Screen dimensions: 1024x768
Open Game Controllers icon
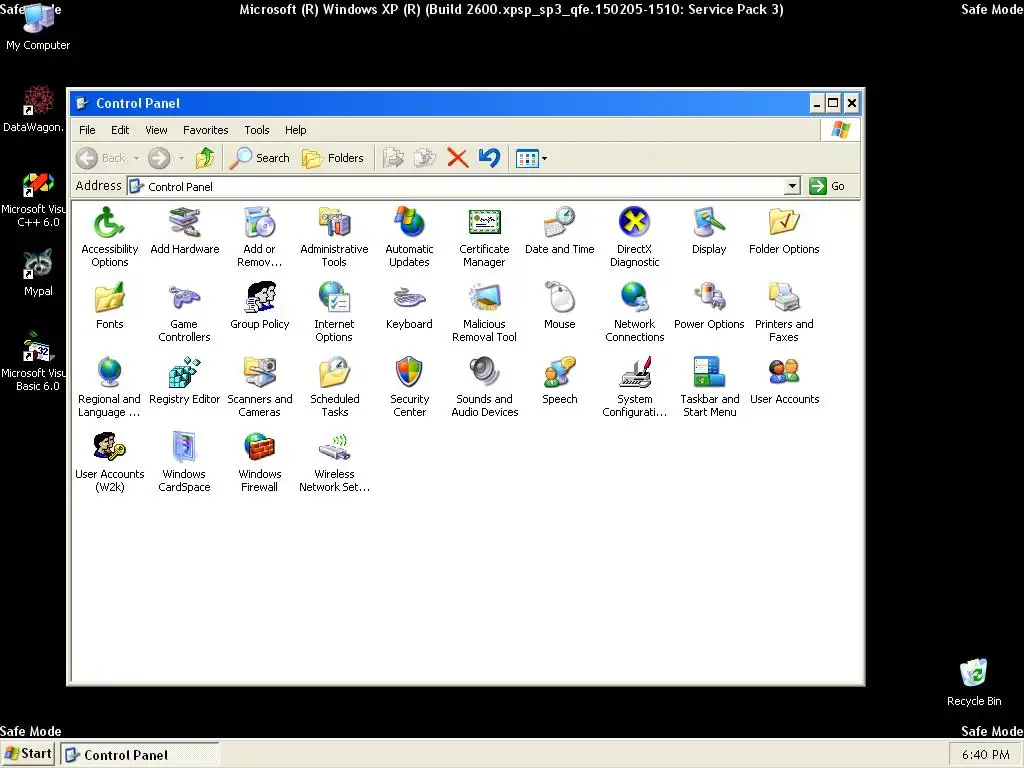click(185, 298)
